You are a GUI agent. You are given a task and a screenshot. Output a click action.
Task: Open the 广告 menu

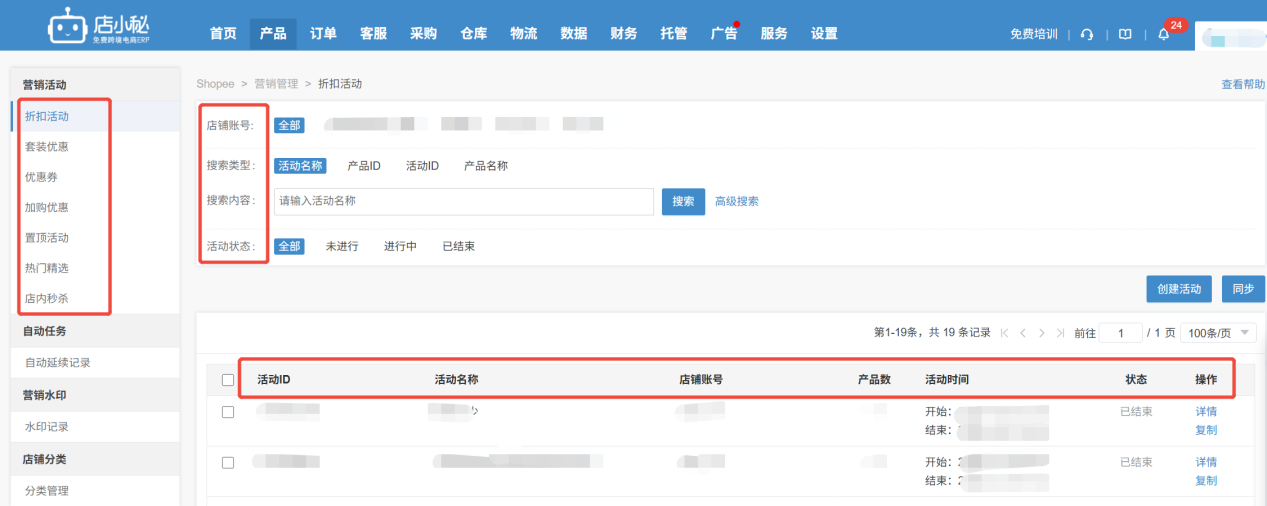(x=724, y=34)
